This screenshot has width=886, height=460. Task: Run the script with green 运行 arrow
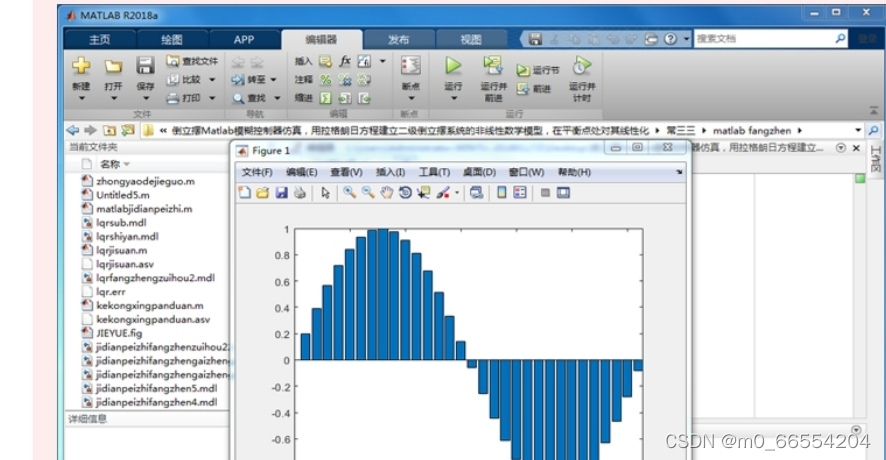click(453, 66)
